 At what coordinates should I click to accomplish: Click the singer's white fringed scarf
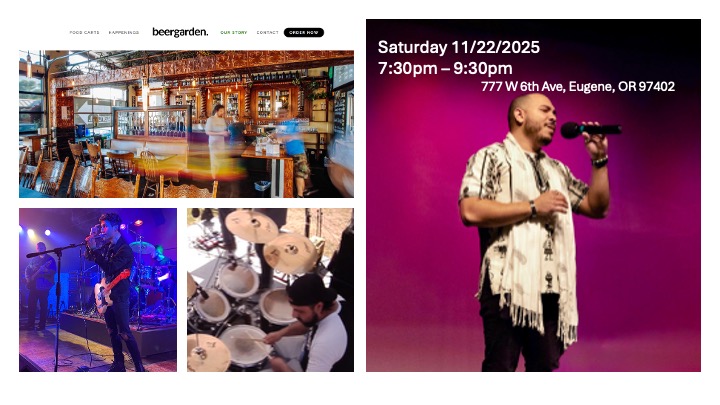tap(540, 239)
